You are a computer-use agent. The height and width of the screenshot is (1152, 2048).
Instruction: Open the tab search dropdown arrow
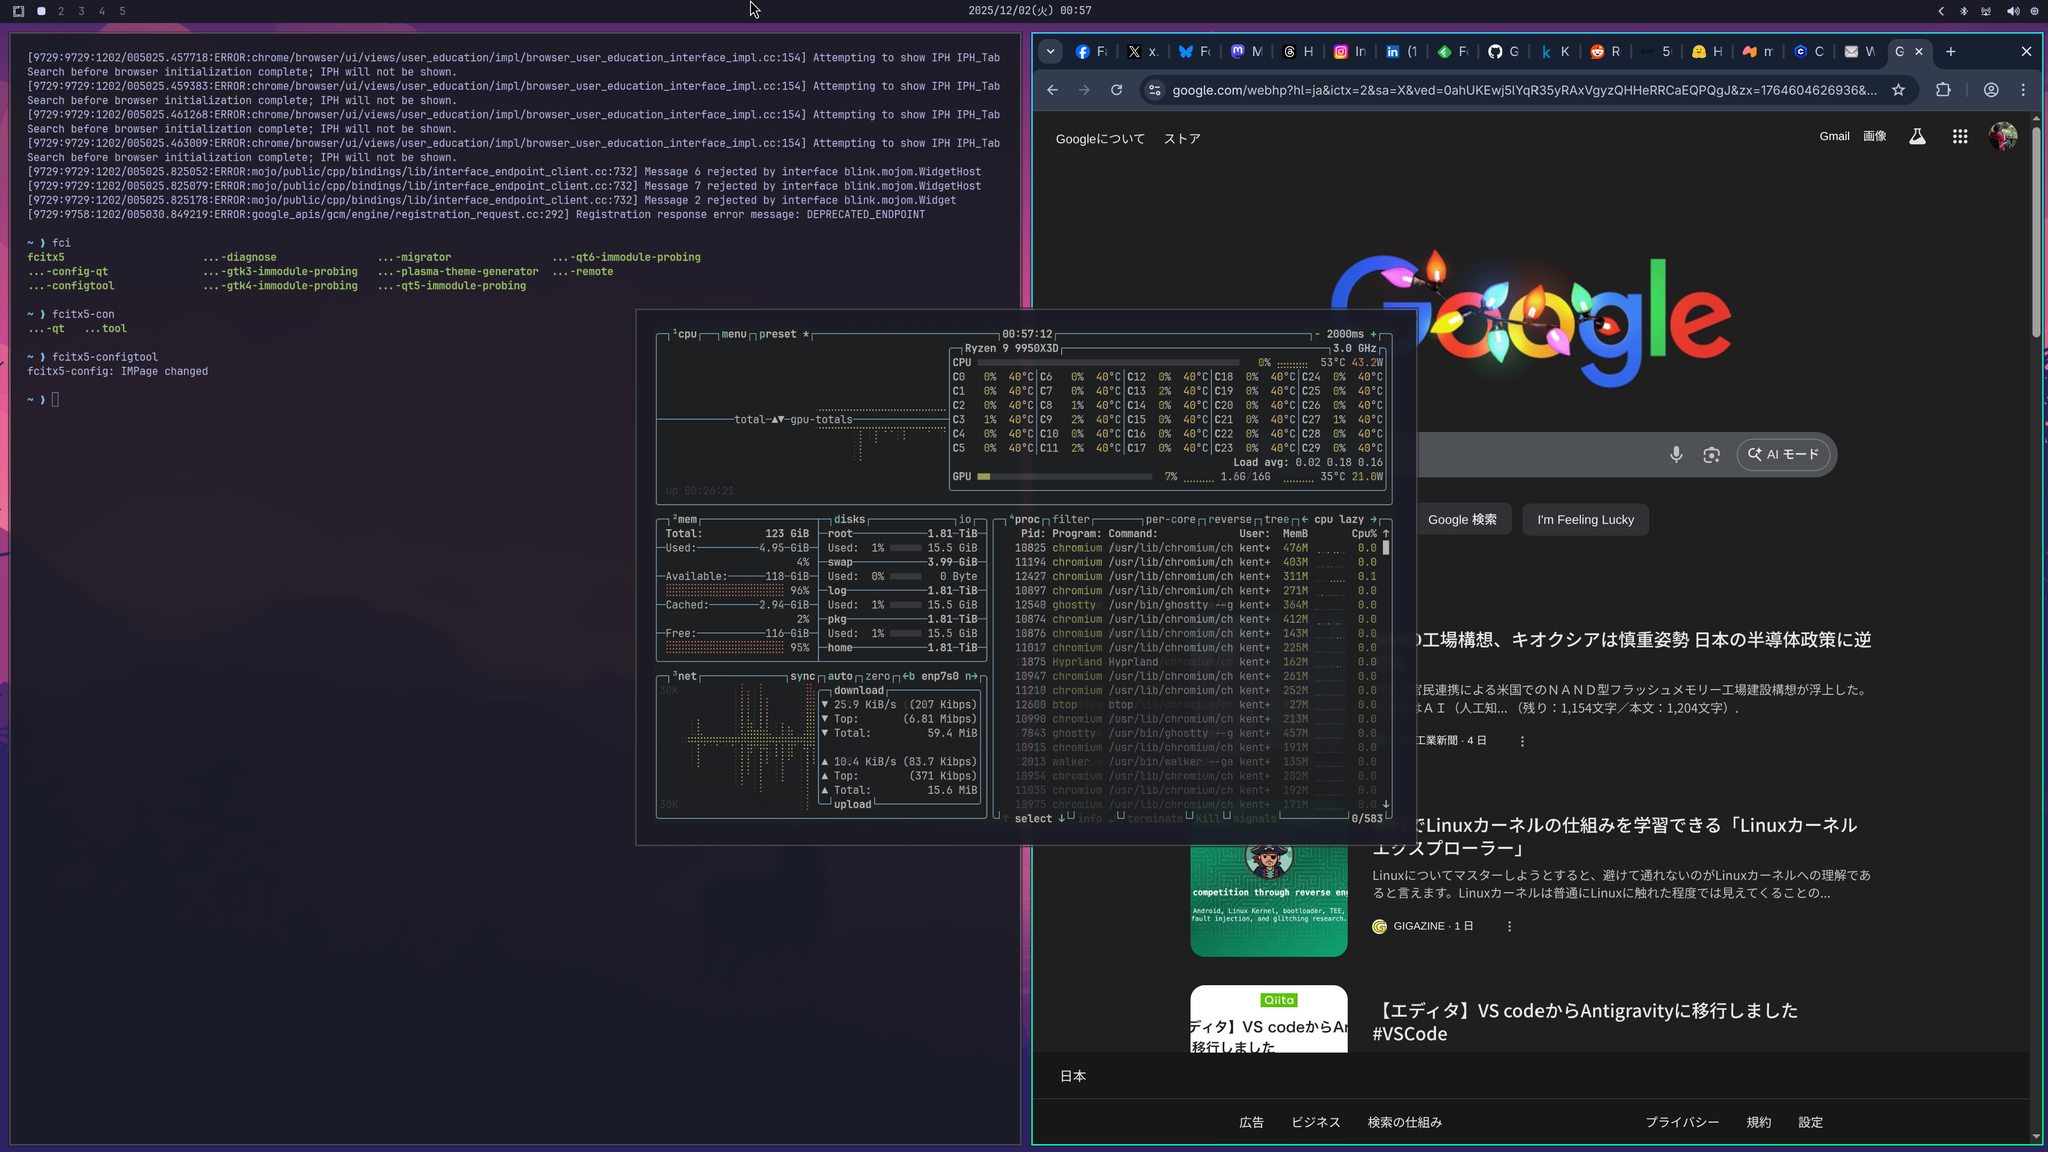click(1050, 52)
